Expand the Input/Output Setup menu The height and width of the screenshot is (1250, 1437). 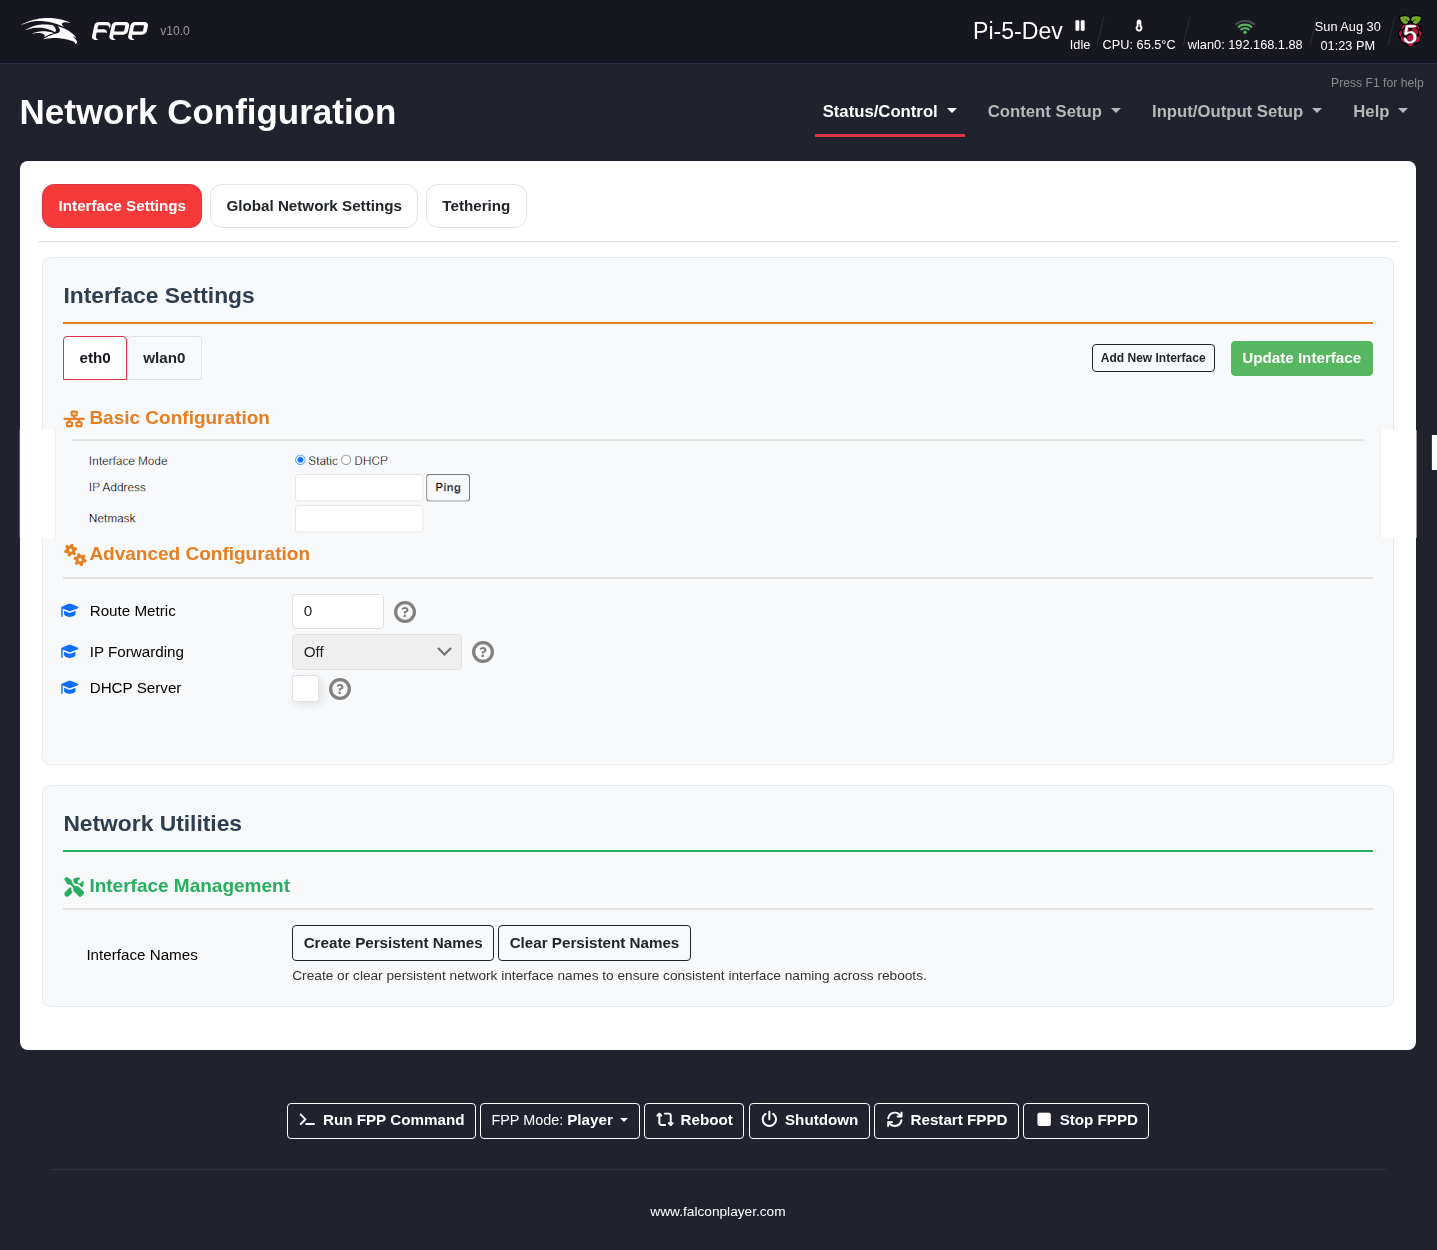click(1237, 112)
